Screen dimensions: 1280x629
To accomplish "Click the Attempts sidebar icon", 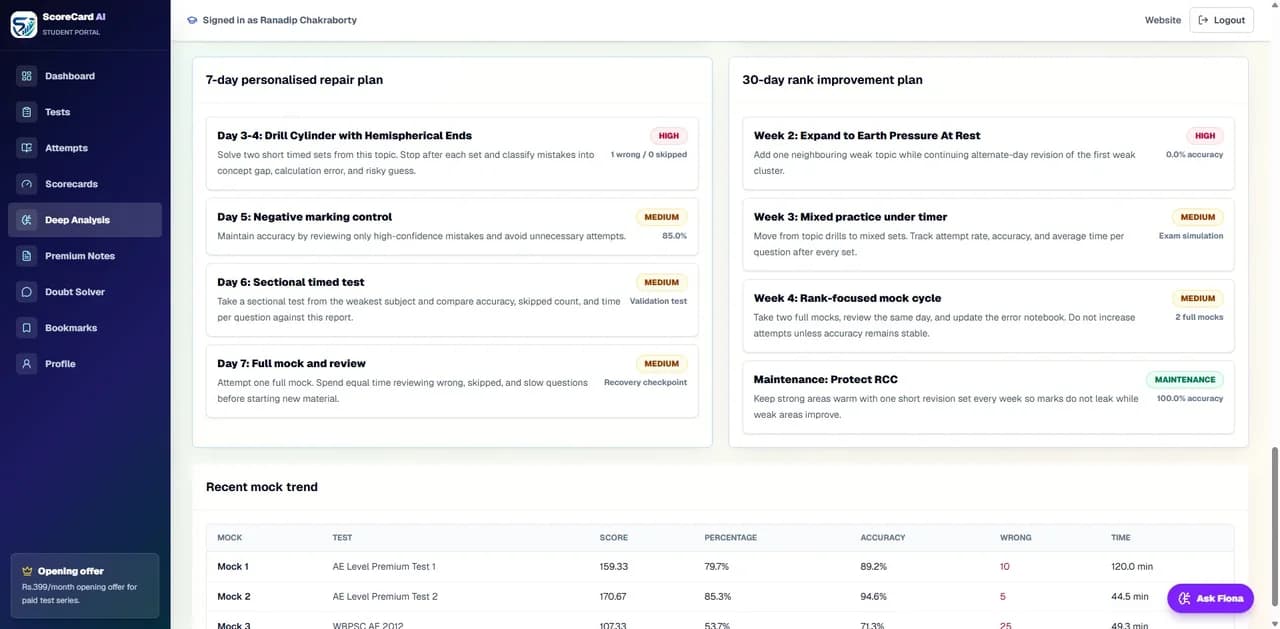I will tap(27, 148).
